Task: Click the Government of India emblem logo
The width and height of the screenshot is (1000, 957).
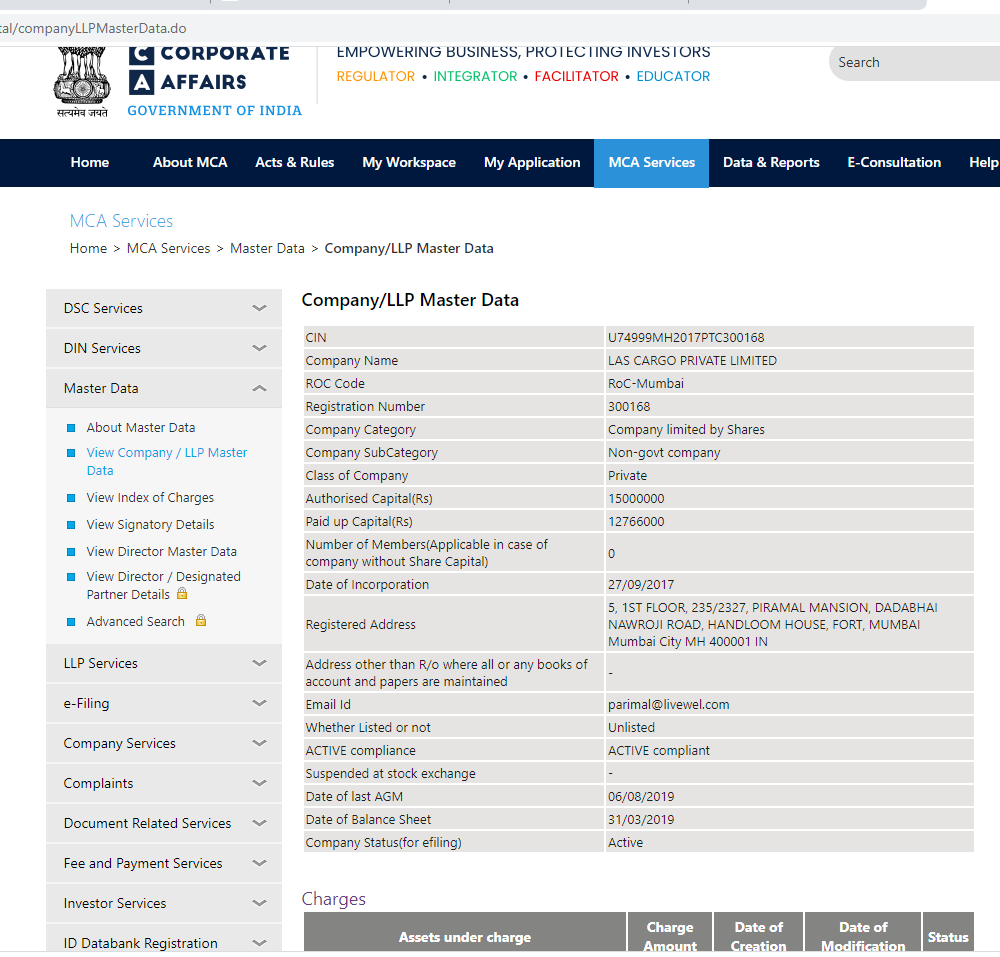Action: pos(82,82)
